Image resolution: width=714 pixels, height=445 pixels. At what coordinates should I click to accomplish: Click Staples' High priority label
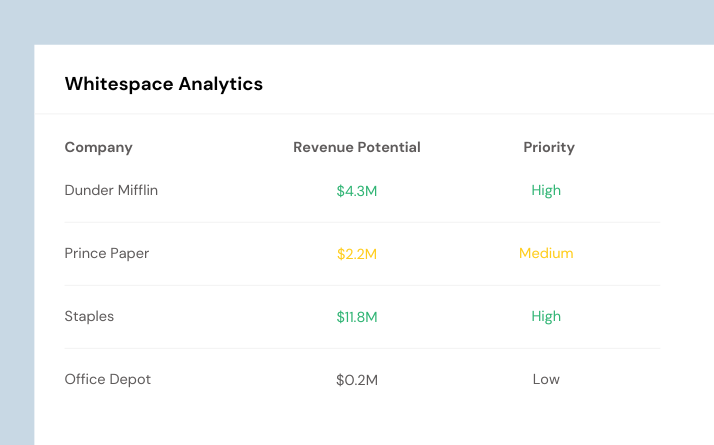[546, 316]
